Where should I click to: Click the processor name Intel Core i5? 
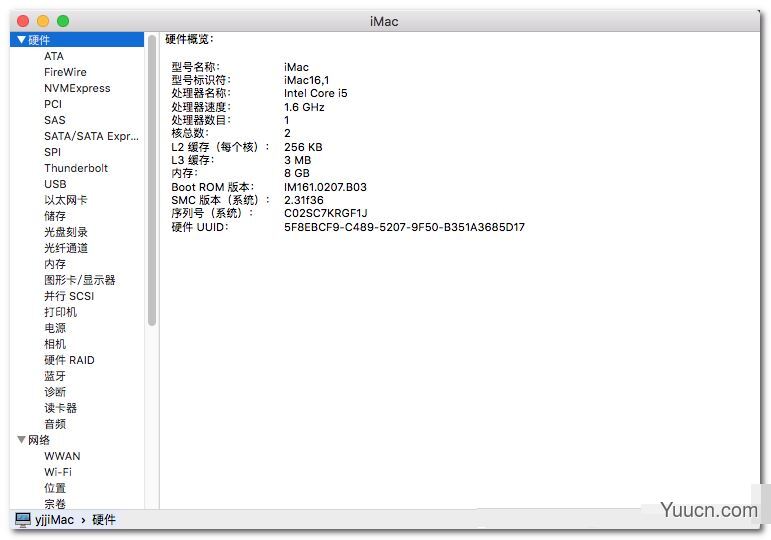coord(315,93)
